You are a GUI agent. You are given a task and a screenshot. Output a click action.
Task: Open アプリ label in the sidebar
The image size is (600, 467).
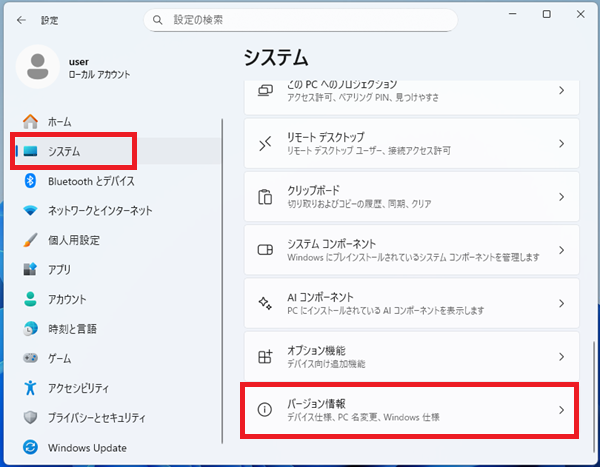(59, 269)
